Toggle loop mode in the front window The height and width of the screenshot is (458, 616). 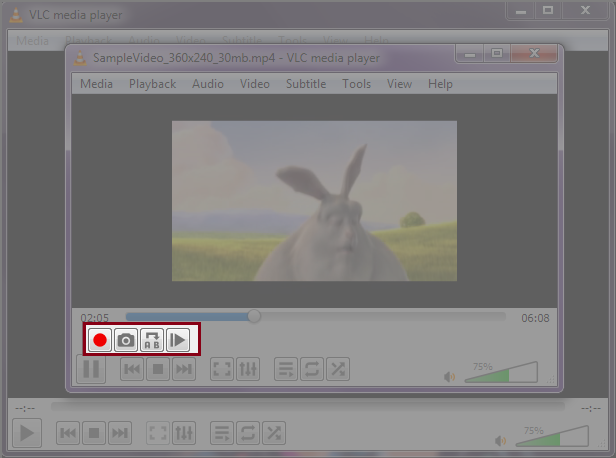click(312, 369)
